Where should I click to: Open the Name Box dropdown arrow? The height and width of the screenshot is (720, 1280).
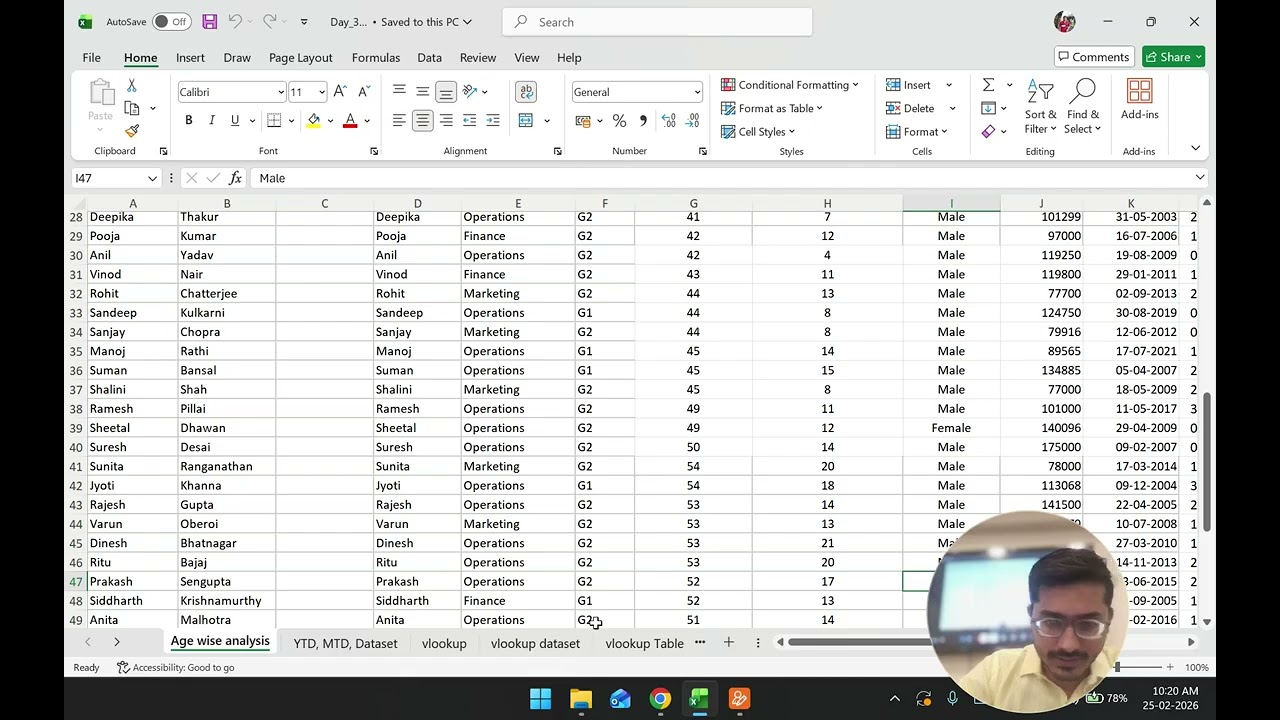point(152,178)
